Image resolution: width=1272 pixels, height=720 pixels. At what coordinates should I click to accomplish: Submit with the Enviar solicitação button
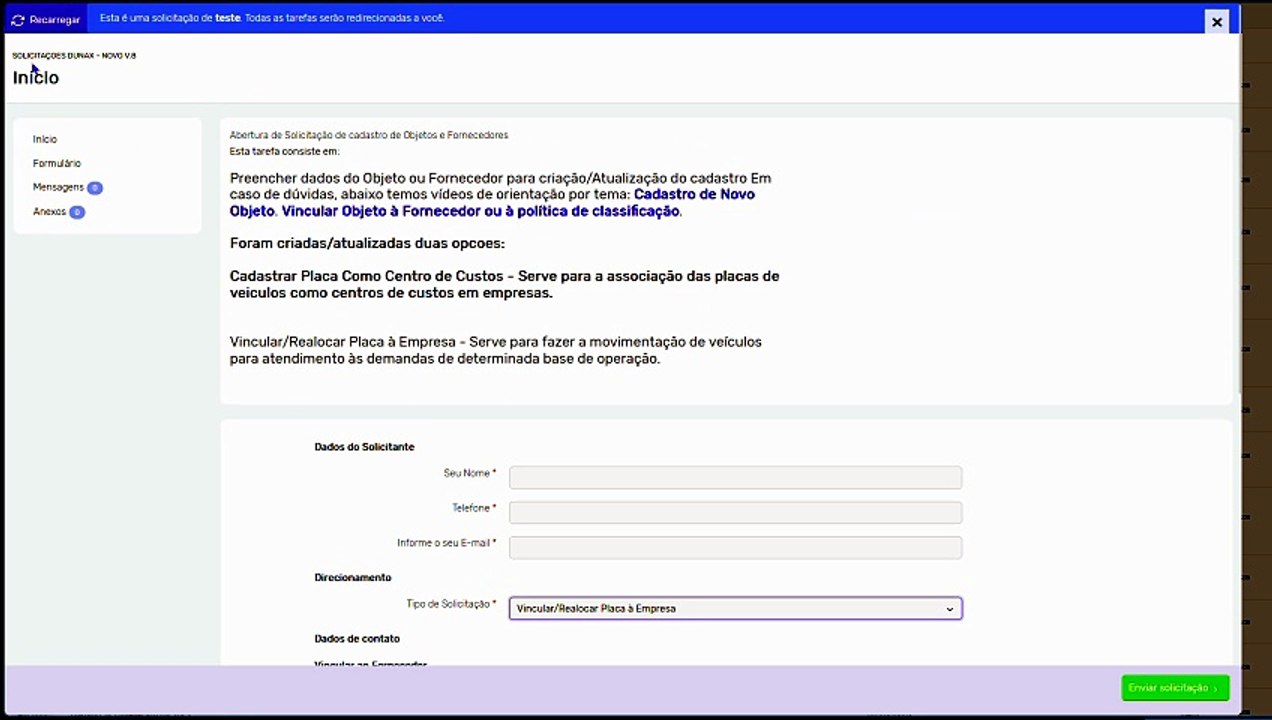tap(1175, 688)
